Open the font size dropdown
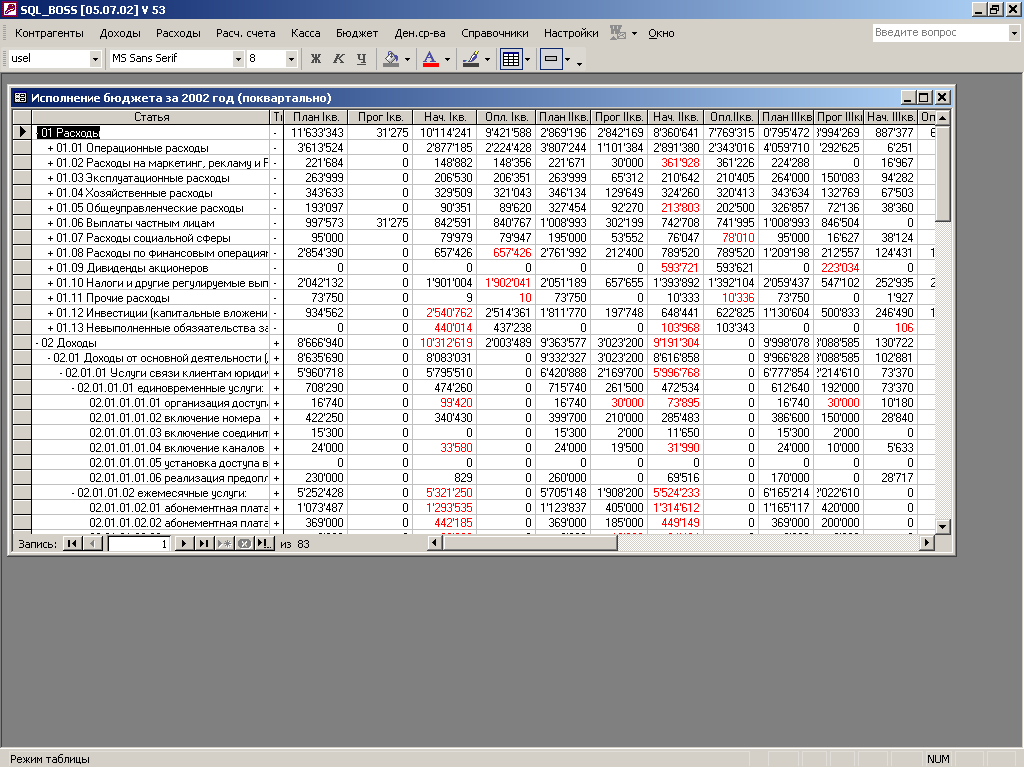This screenshot has width=1024, height=768. point(292,59)
